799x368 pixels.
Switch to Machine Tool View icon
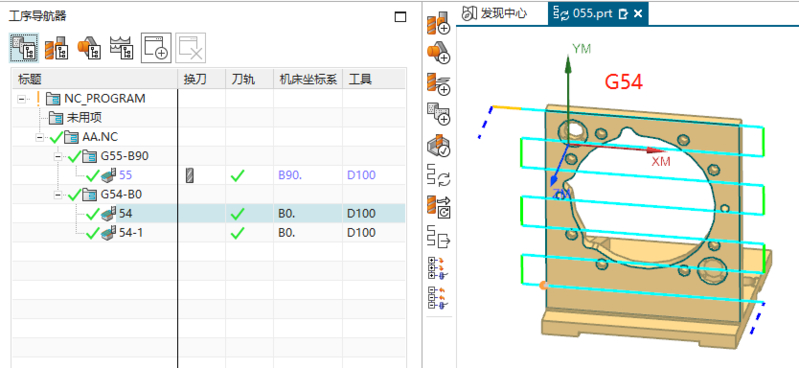(57, 48)
